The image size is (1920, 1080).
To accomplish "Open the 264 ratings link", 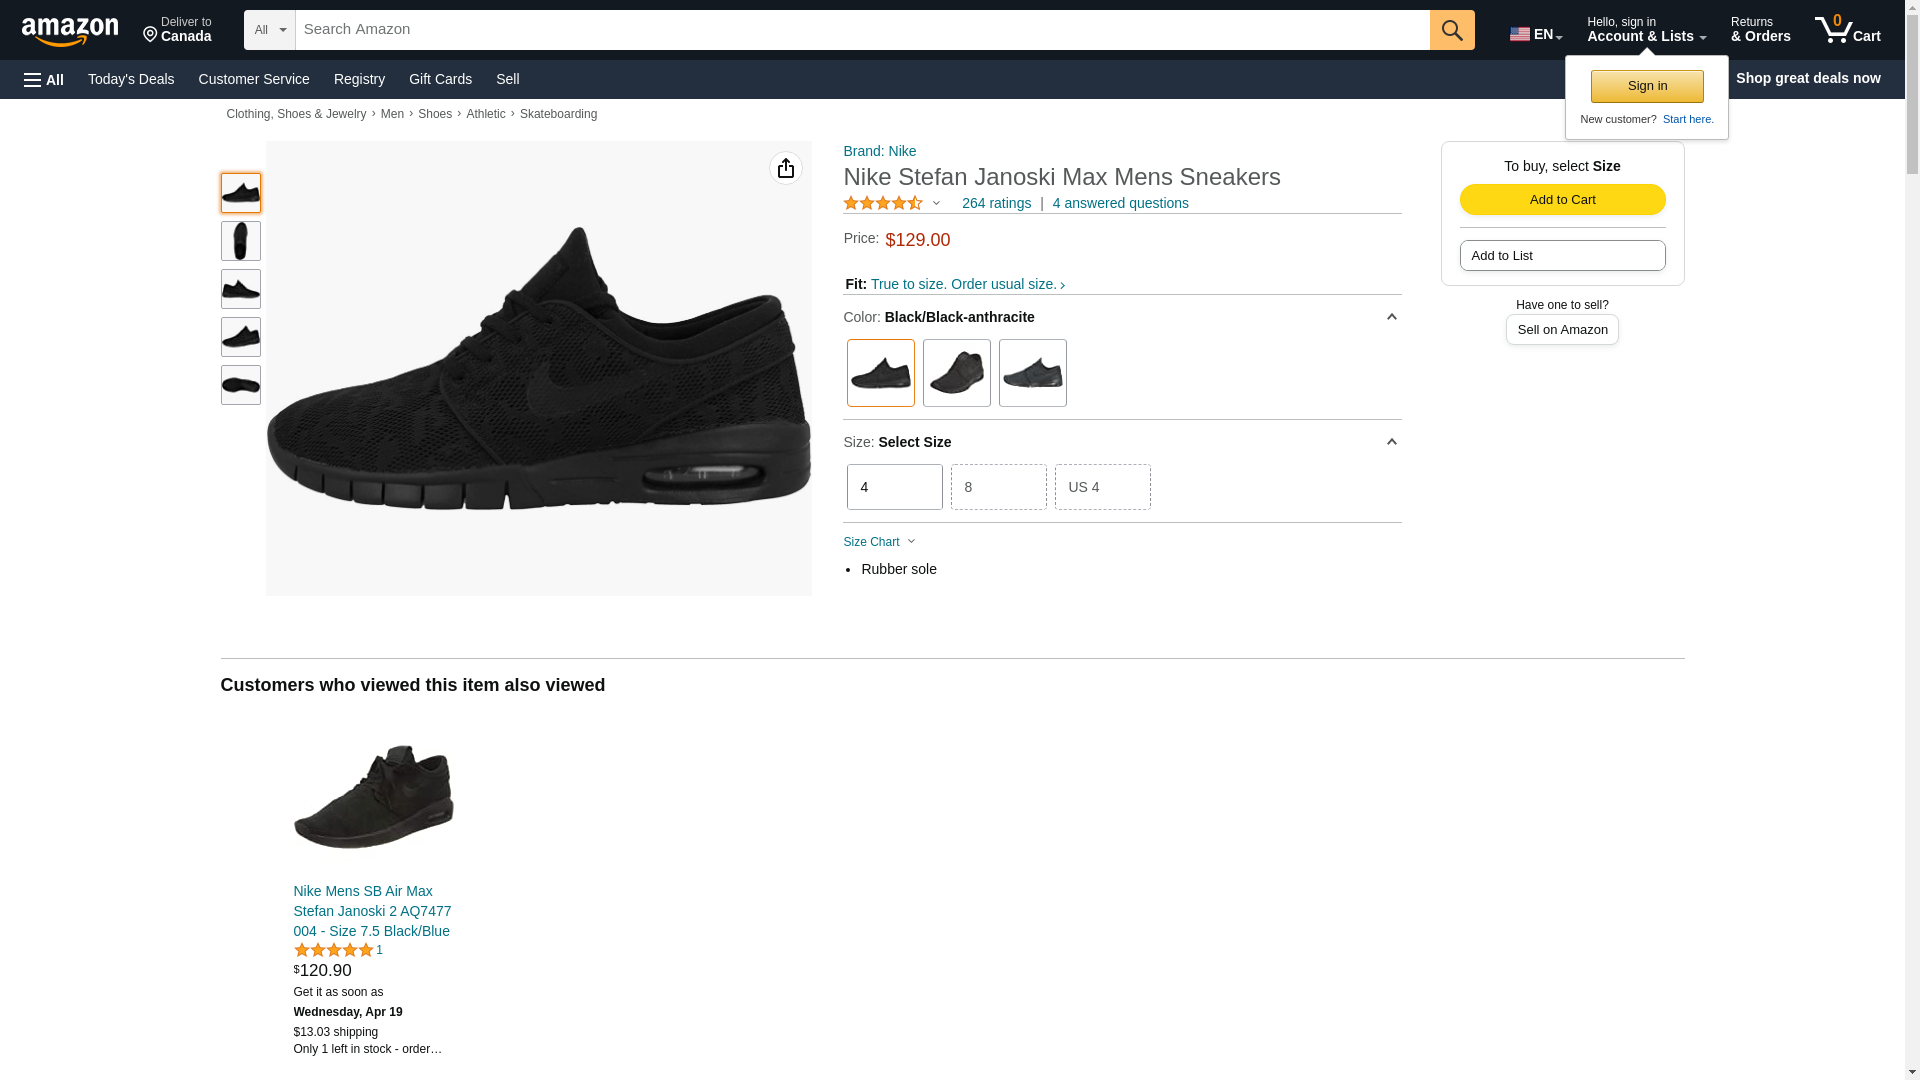I will point(996,203).
